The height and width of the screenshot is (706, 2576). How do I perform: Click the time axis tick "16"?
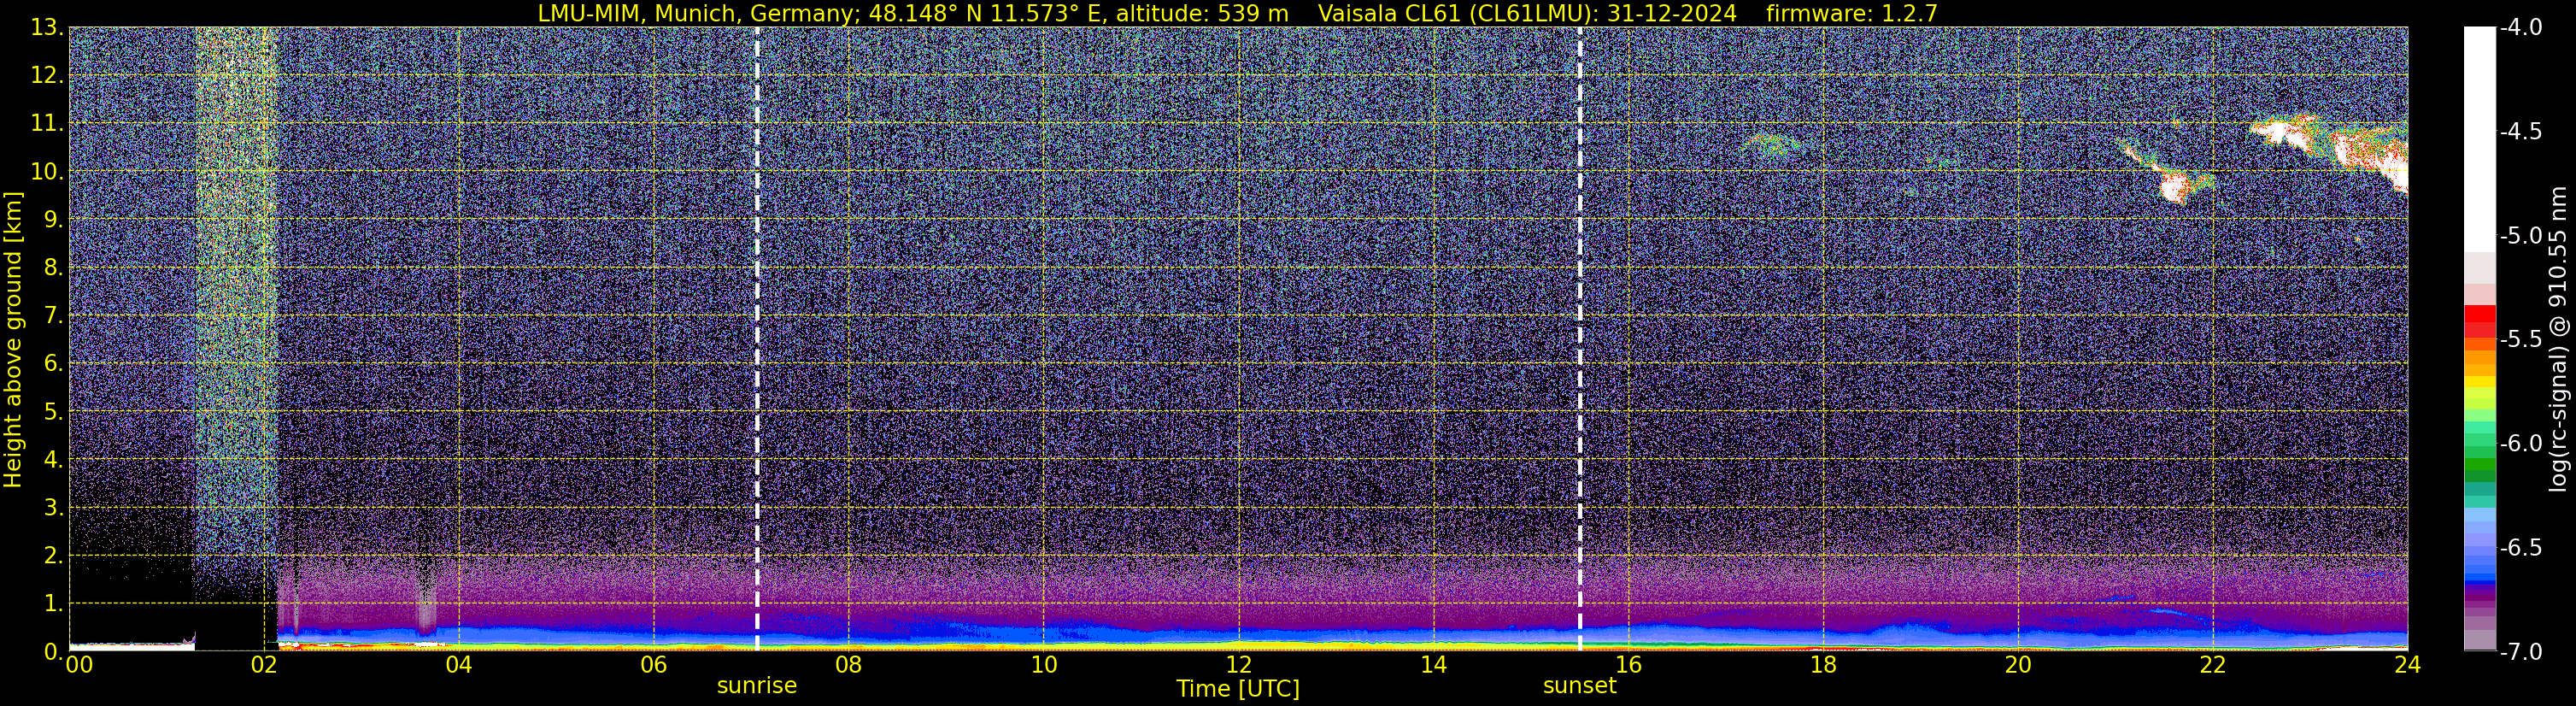pyautogui.click(x=1628, y=666)
